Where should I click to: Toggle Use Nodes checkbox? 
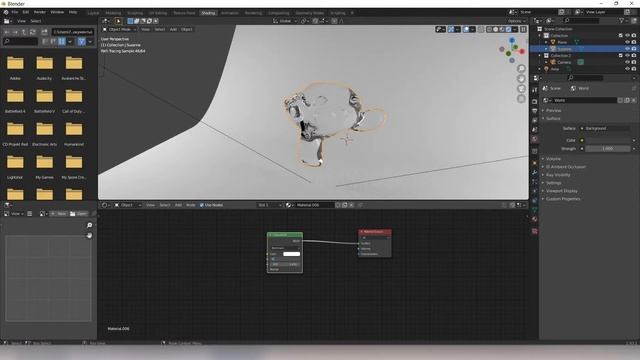(202, 205)
